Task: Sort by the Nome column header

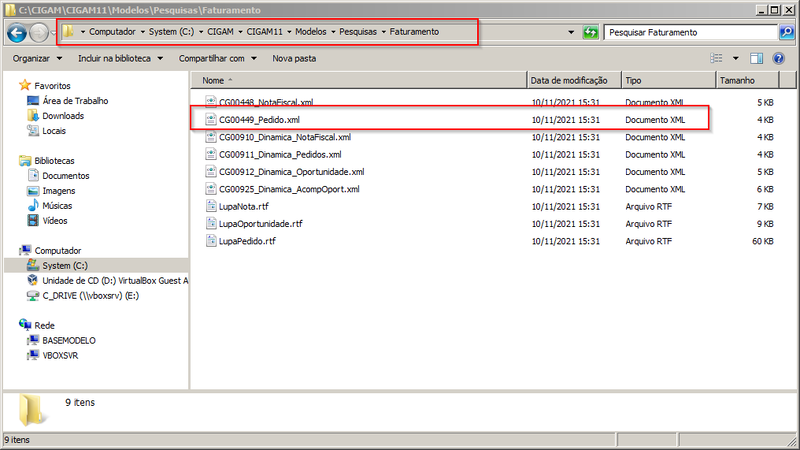Action: (359, 80)
